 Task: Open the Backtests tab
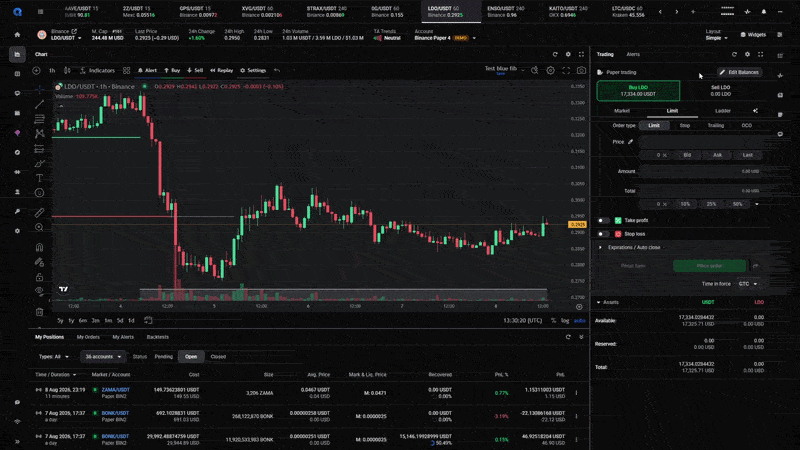point(158,337)
